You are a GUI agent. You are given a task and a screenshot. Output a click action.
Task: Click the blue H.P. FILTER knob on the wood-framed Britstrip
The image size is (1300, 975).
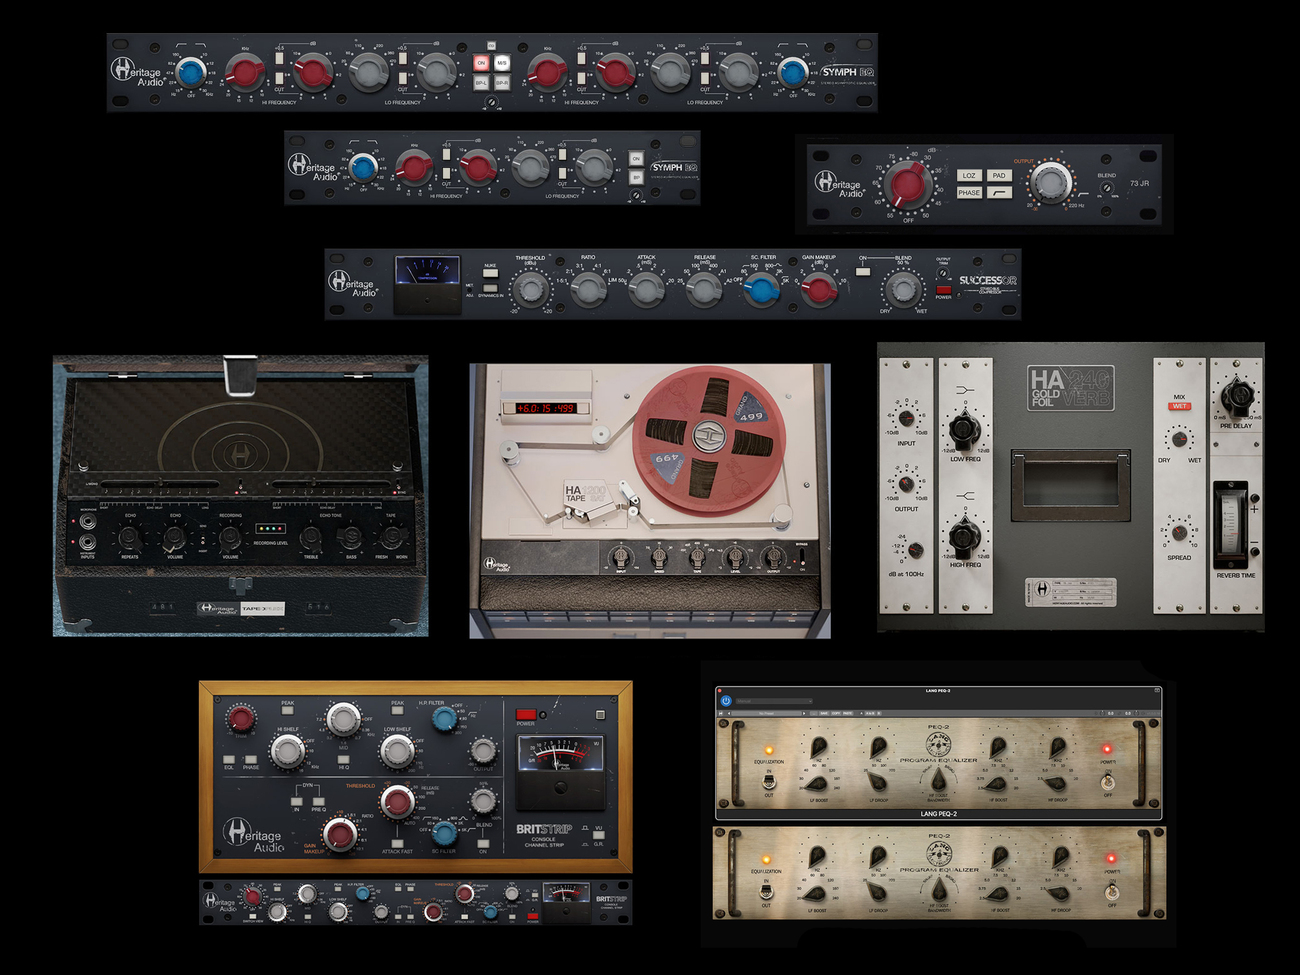[x=445, y=718]
